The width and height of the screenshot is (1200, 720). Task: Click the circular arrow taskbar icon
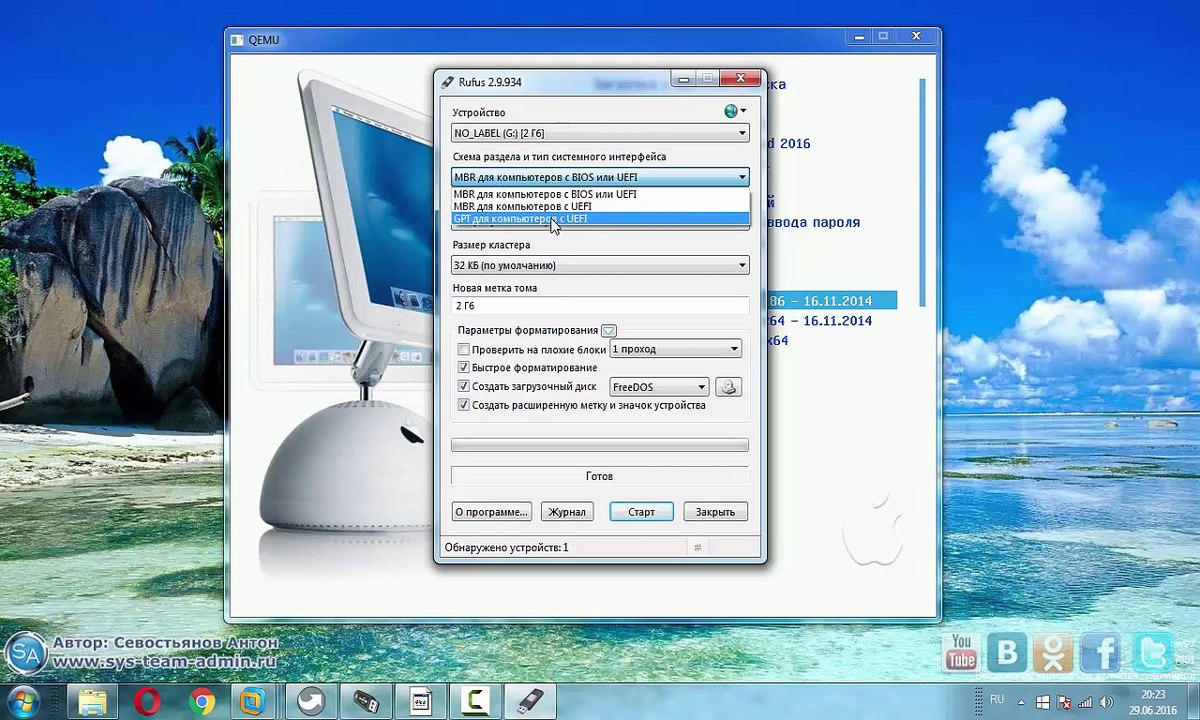(311, 701)
